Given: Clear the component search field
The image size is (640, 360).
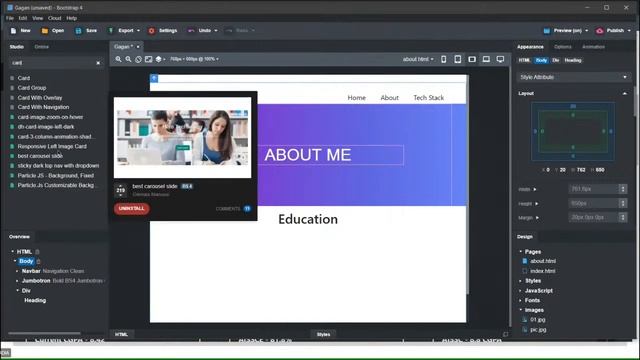Looking at the screenshot, I should [x=98, y=63].
